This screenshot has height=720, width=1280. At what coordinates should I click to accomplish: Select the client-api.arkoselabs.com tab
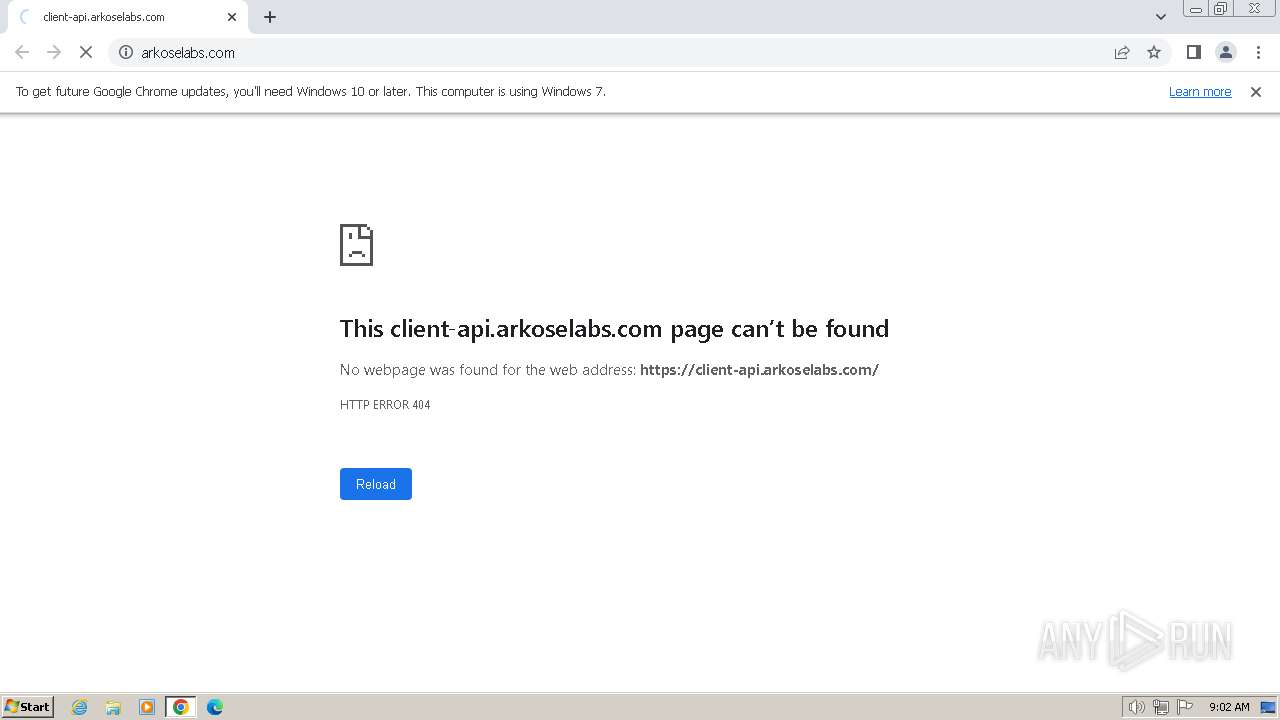point(127,17)
